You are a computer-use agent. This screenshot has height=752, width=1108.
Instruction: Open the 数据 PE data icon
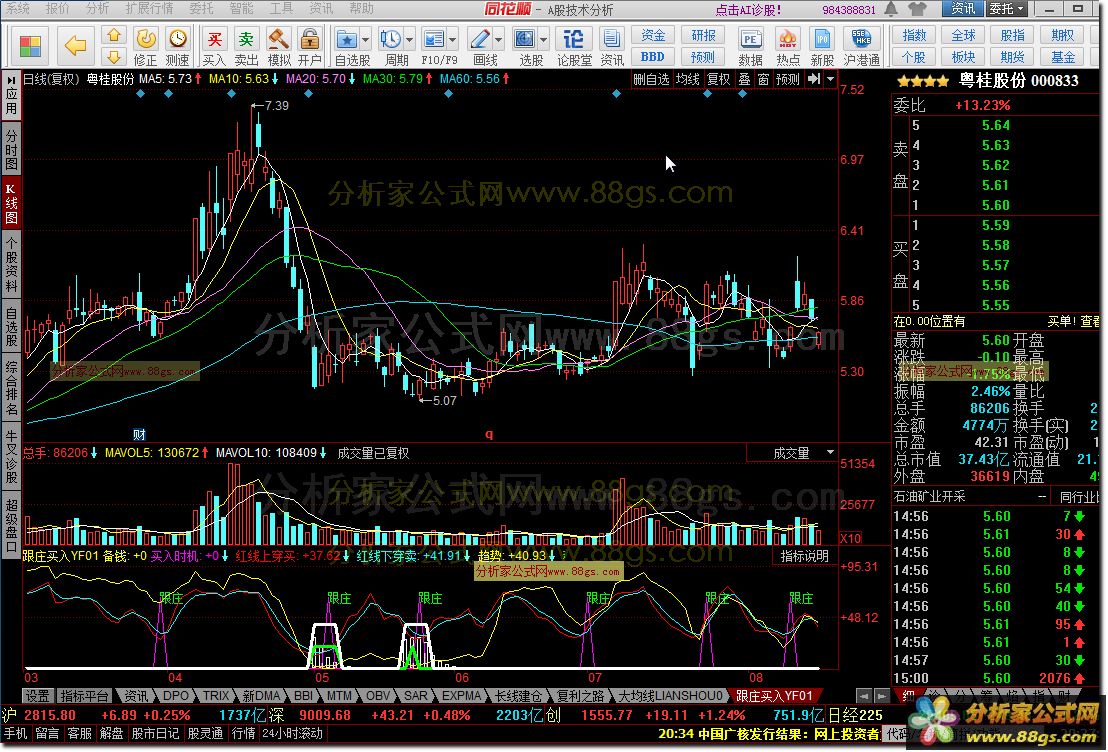pos(750,47)
